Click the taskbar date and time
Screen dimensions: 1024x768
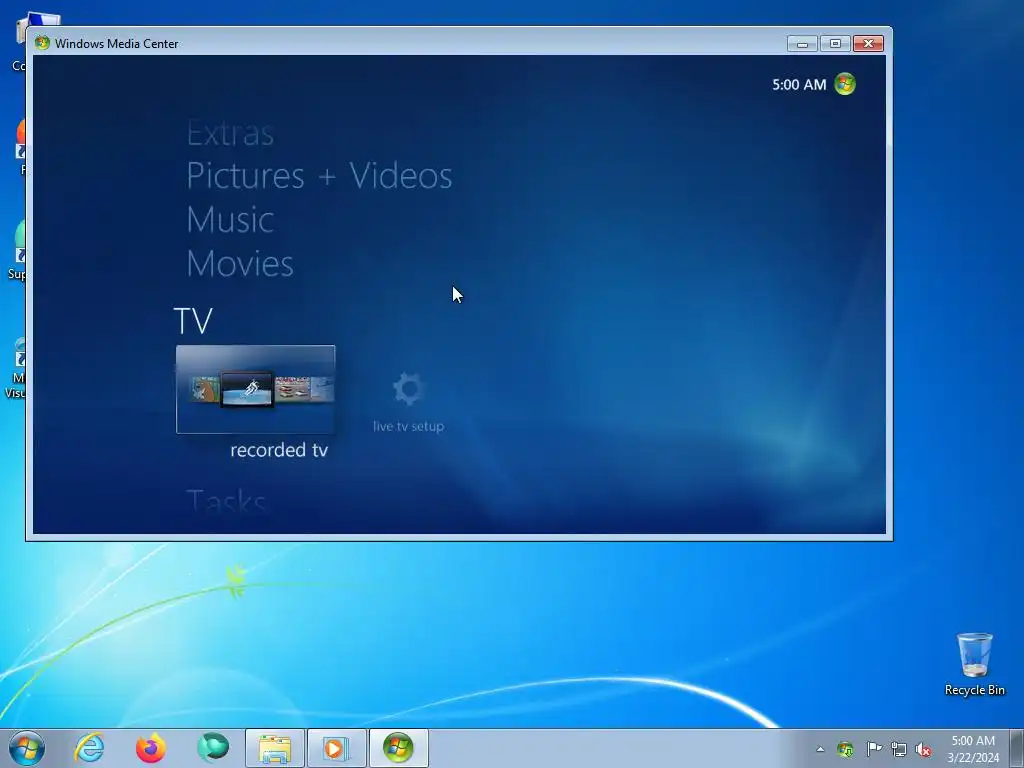973,749
